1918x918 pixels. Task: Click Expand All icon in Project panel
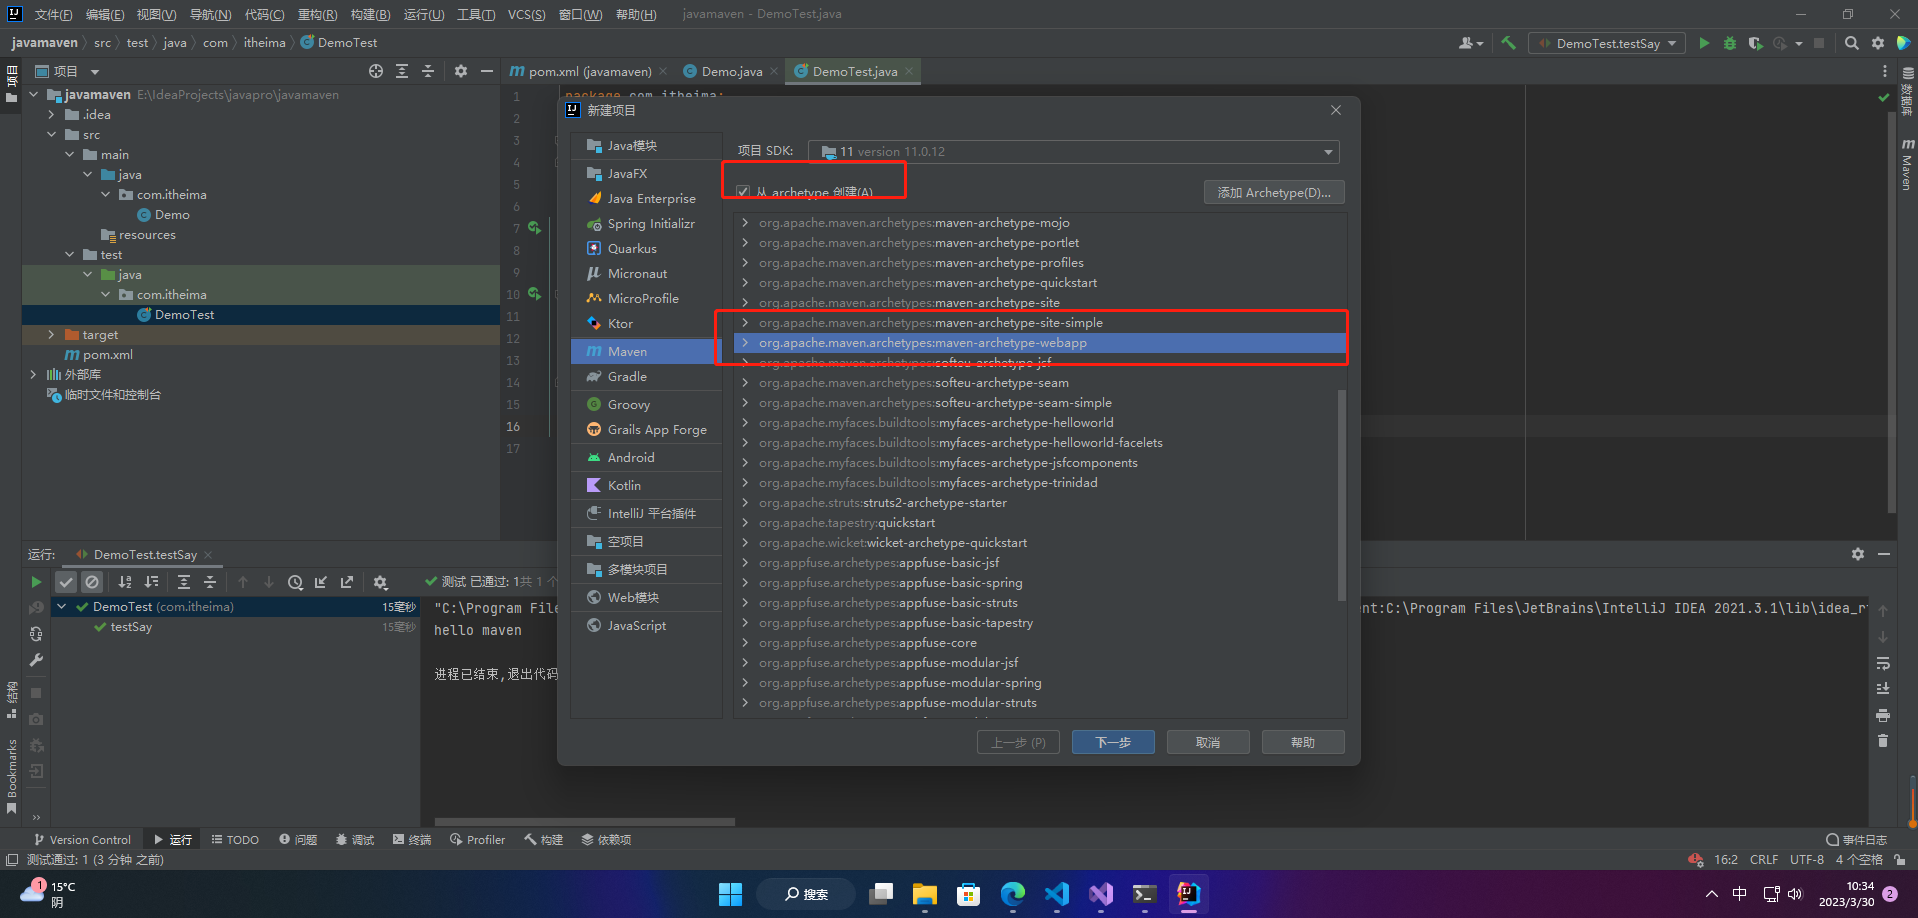coord(402,71)
